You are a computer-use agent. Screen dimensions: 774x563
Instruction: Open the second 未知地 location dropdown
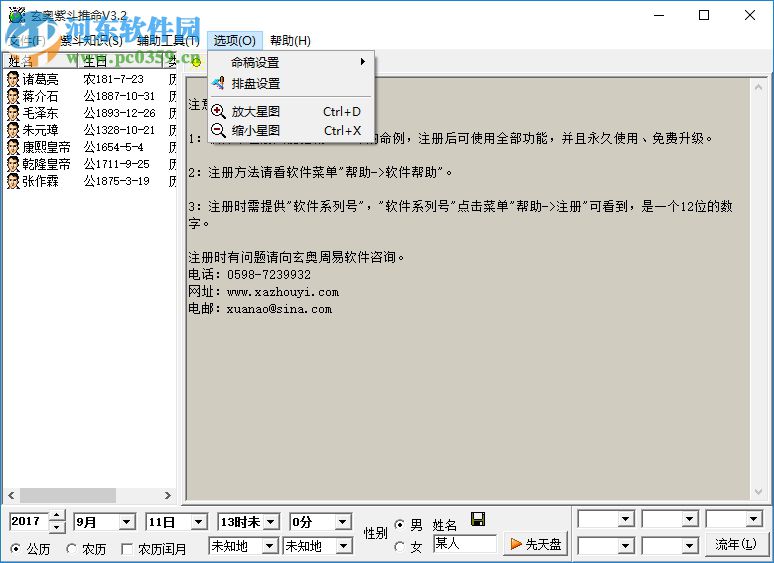(344, 546)
